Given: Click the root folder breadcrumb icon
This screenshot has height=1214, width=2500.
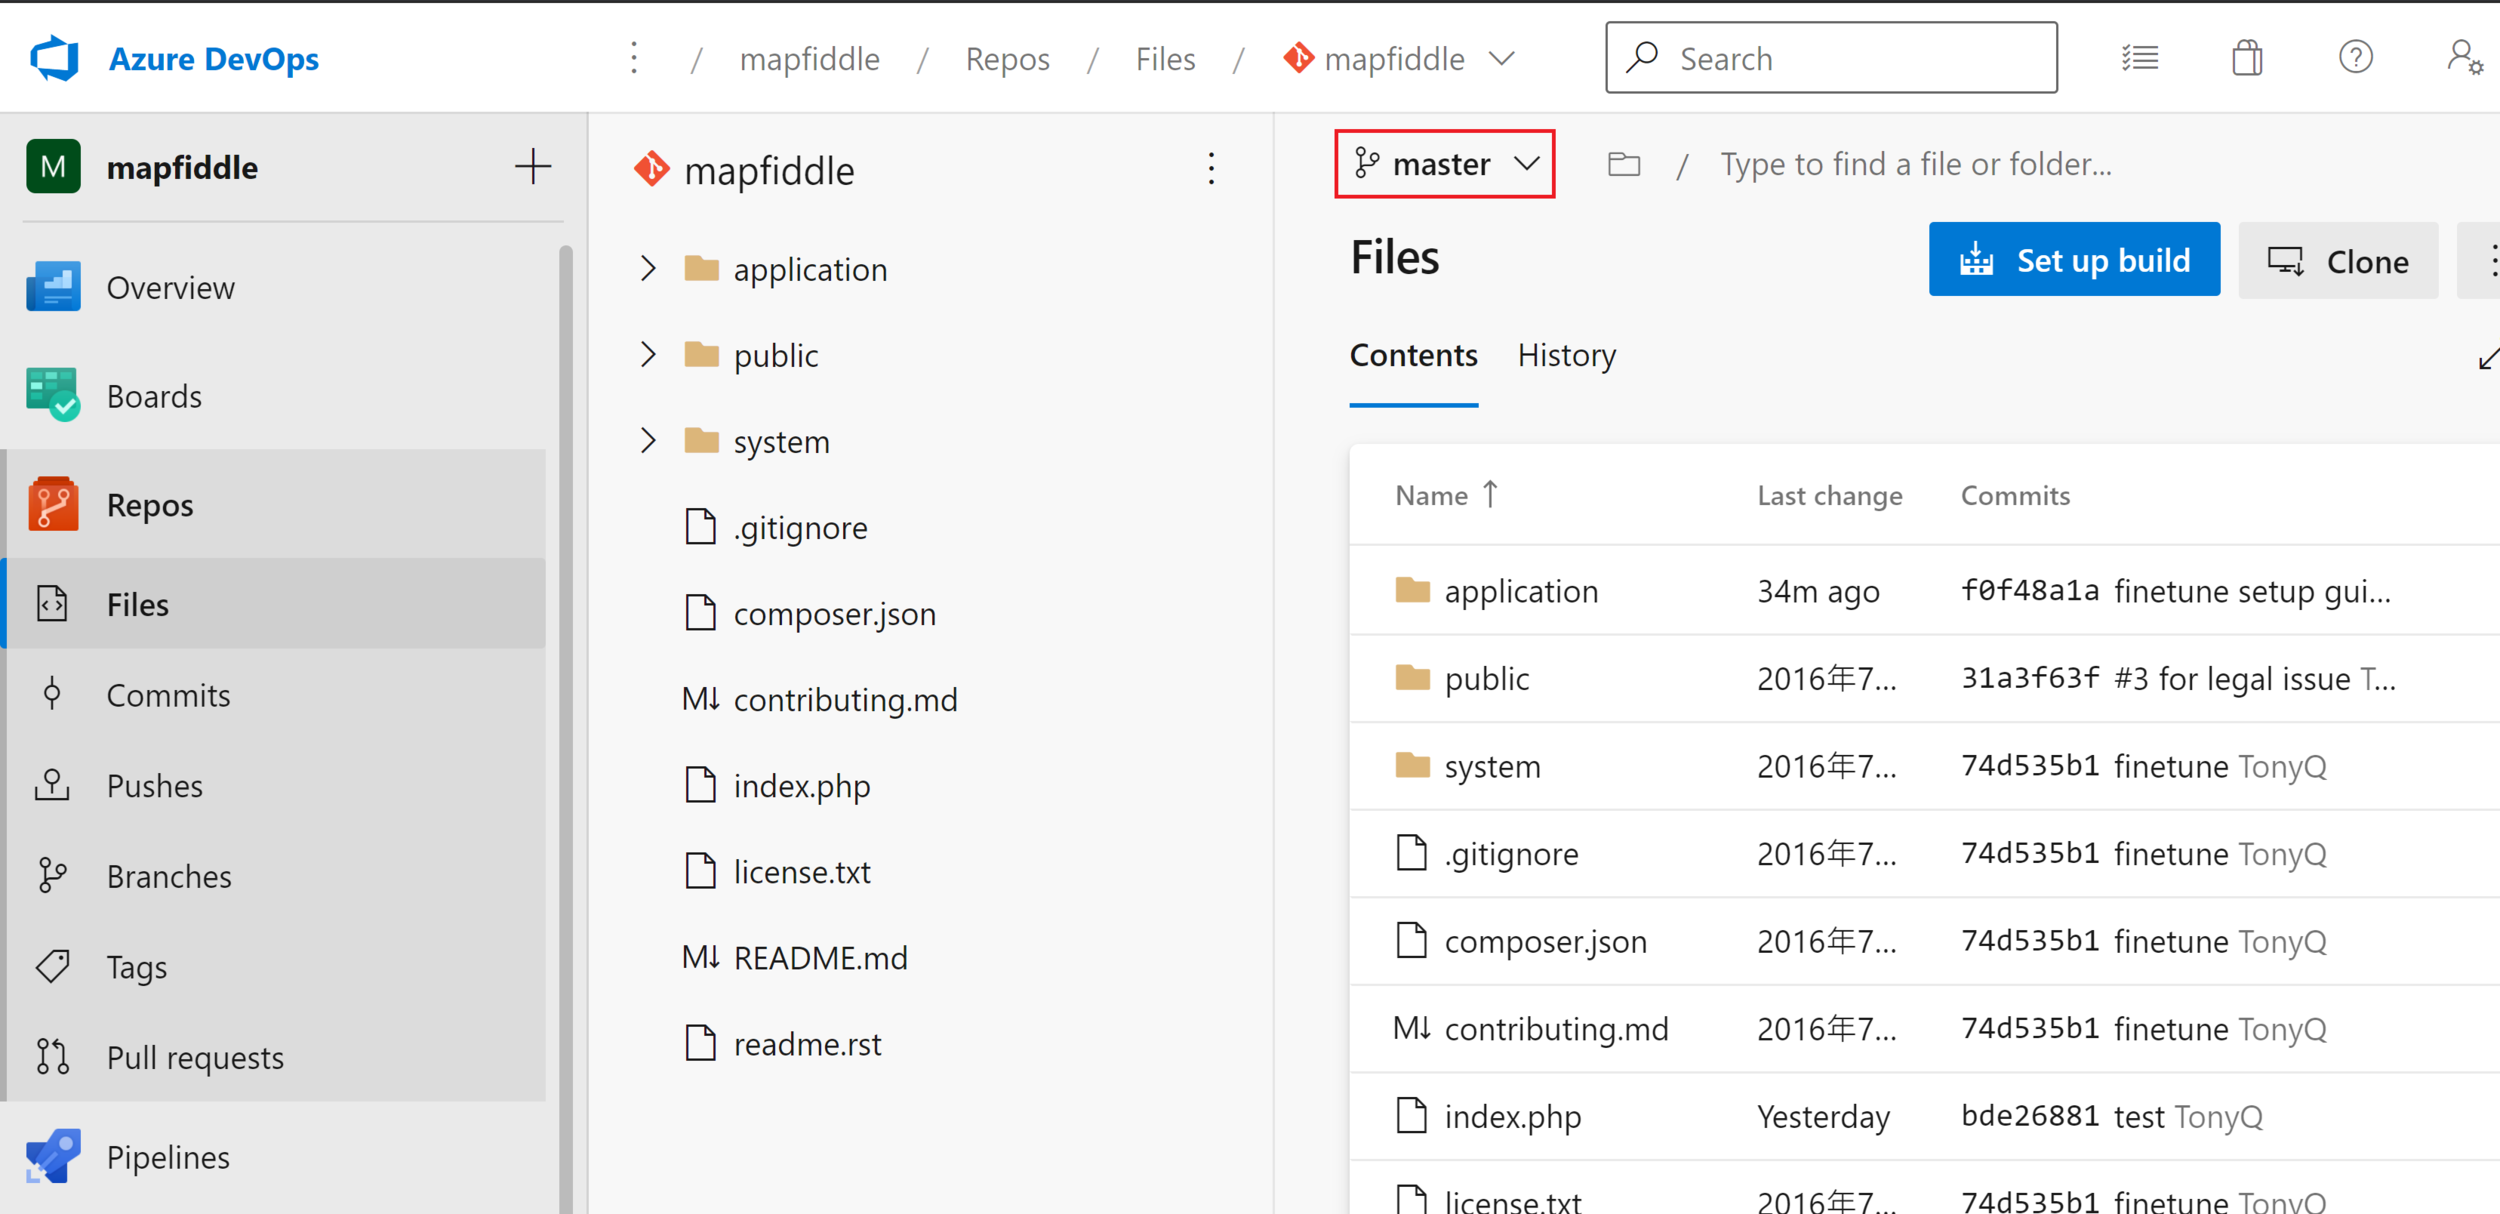Looking at the screenshot, I should click(x=1624, y=164).
